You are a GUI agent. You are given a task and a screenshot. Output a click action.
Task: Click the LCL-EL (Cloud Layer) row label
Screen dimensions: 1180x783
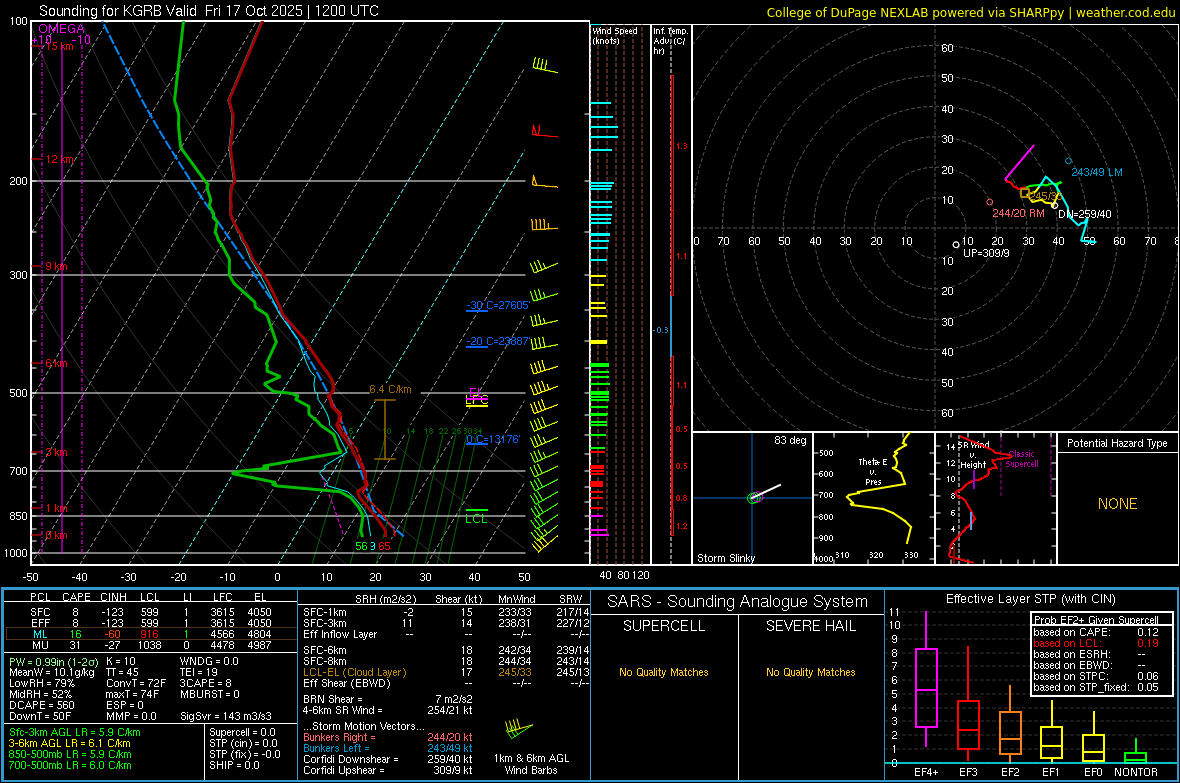[x=354, y=672]
